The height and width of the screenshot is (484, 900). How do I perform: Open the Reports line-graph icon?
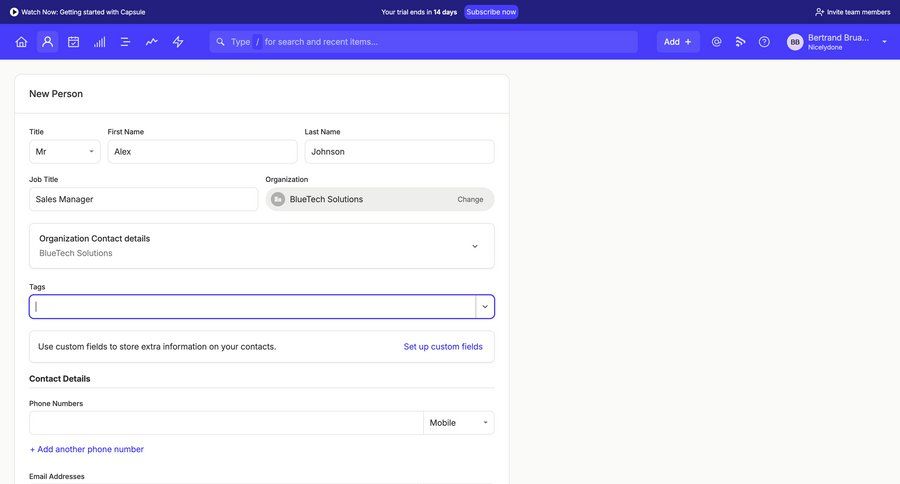coord(151,42)
